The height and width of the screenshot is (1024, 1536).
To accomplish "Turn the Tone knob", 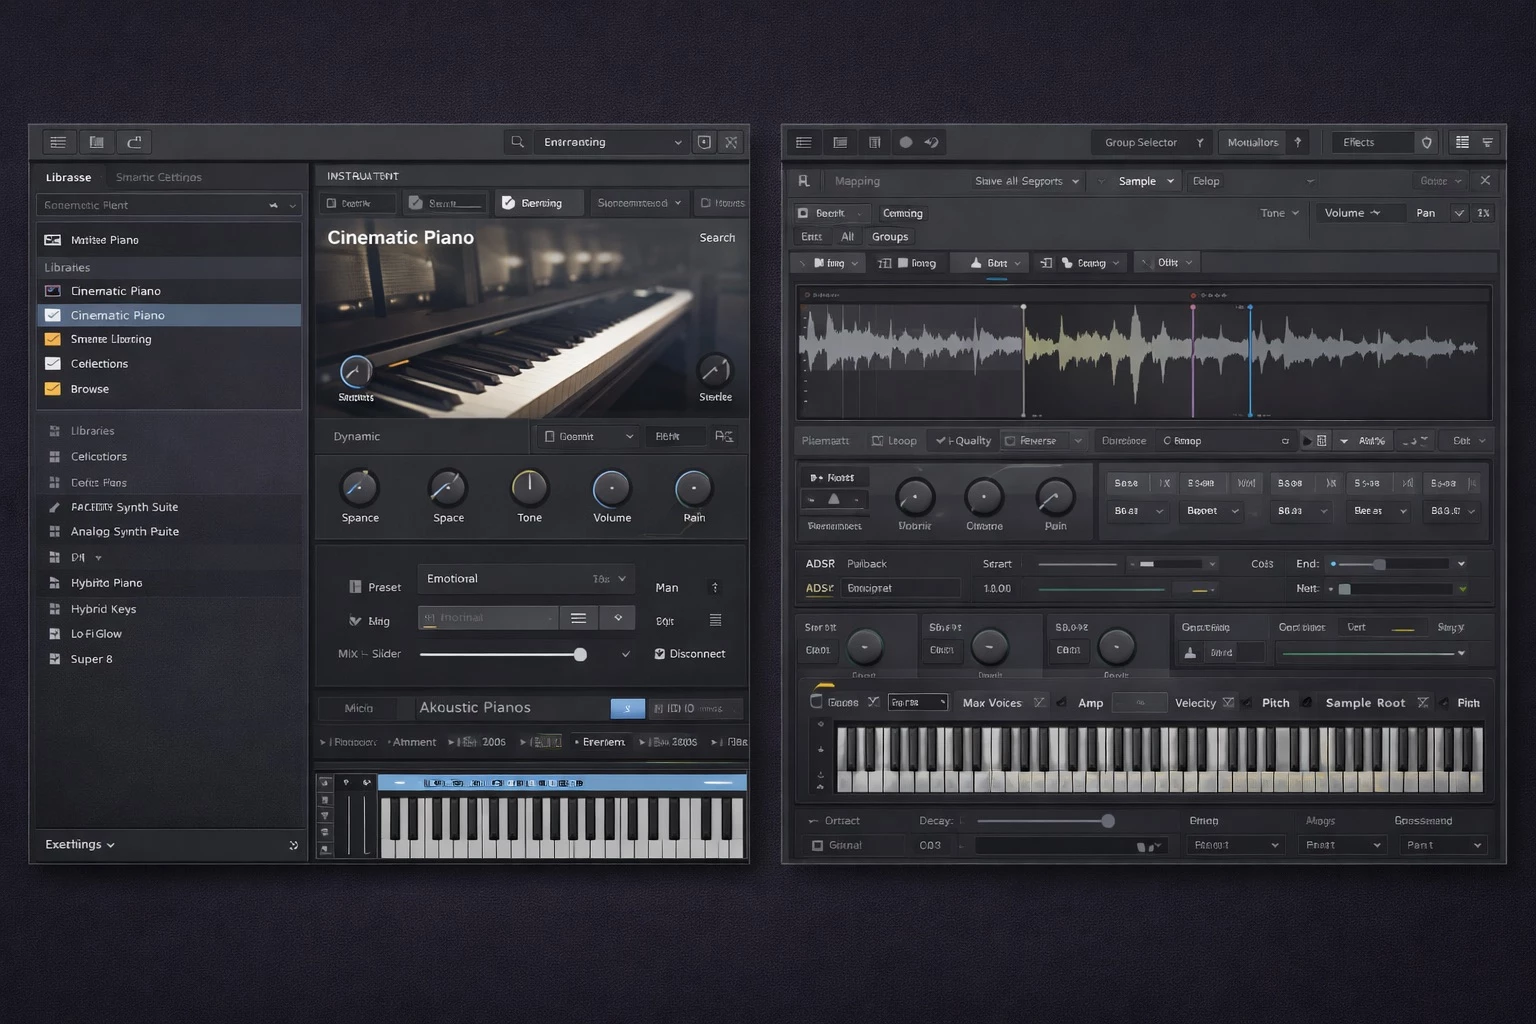I will (529, 488).
